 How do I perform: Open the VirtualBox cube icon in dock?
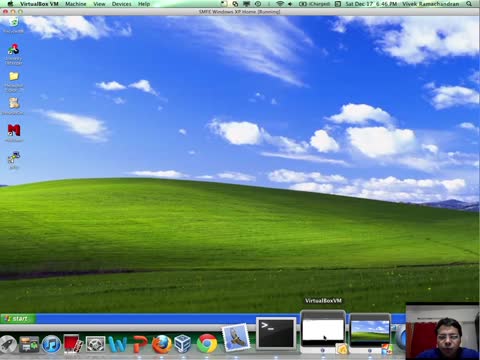[x=183, y=343]
